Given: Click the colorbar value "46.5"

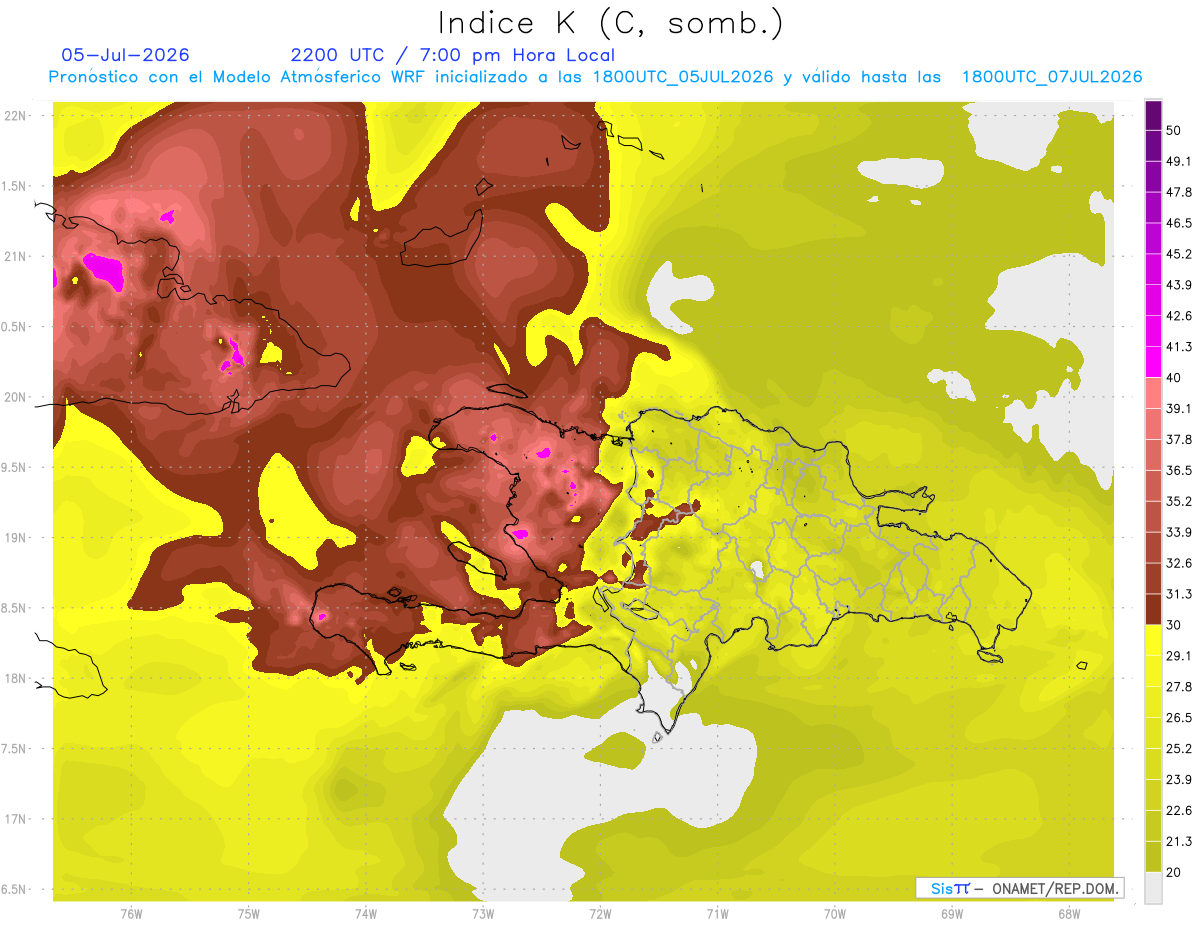Looking at the screenshot, I should click(1178, 223).
